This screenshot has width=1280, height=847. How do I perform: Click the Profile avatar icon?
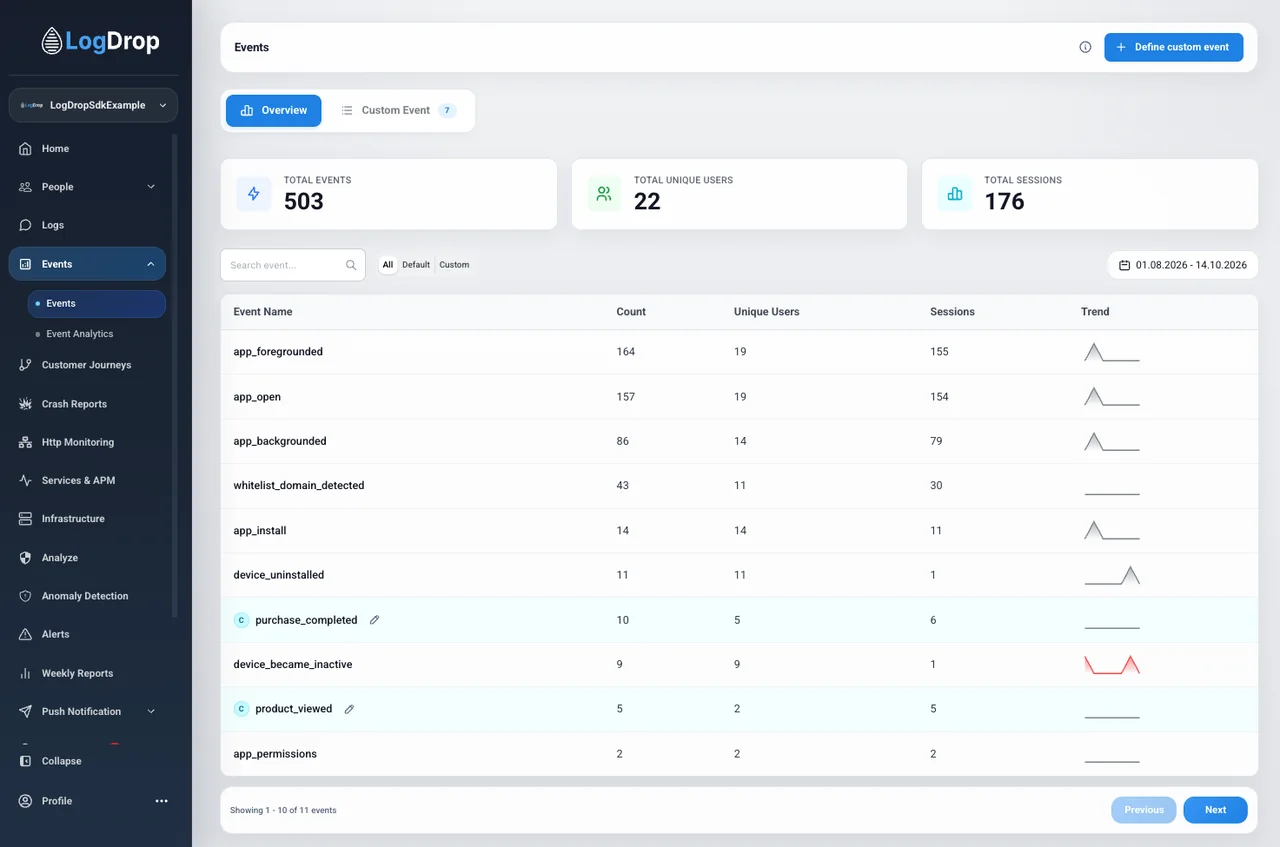pos(26,801)
